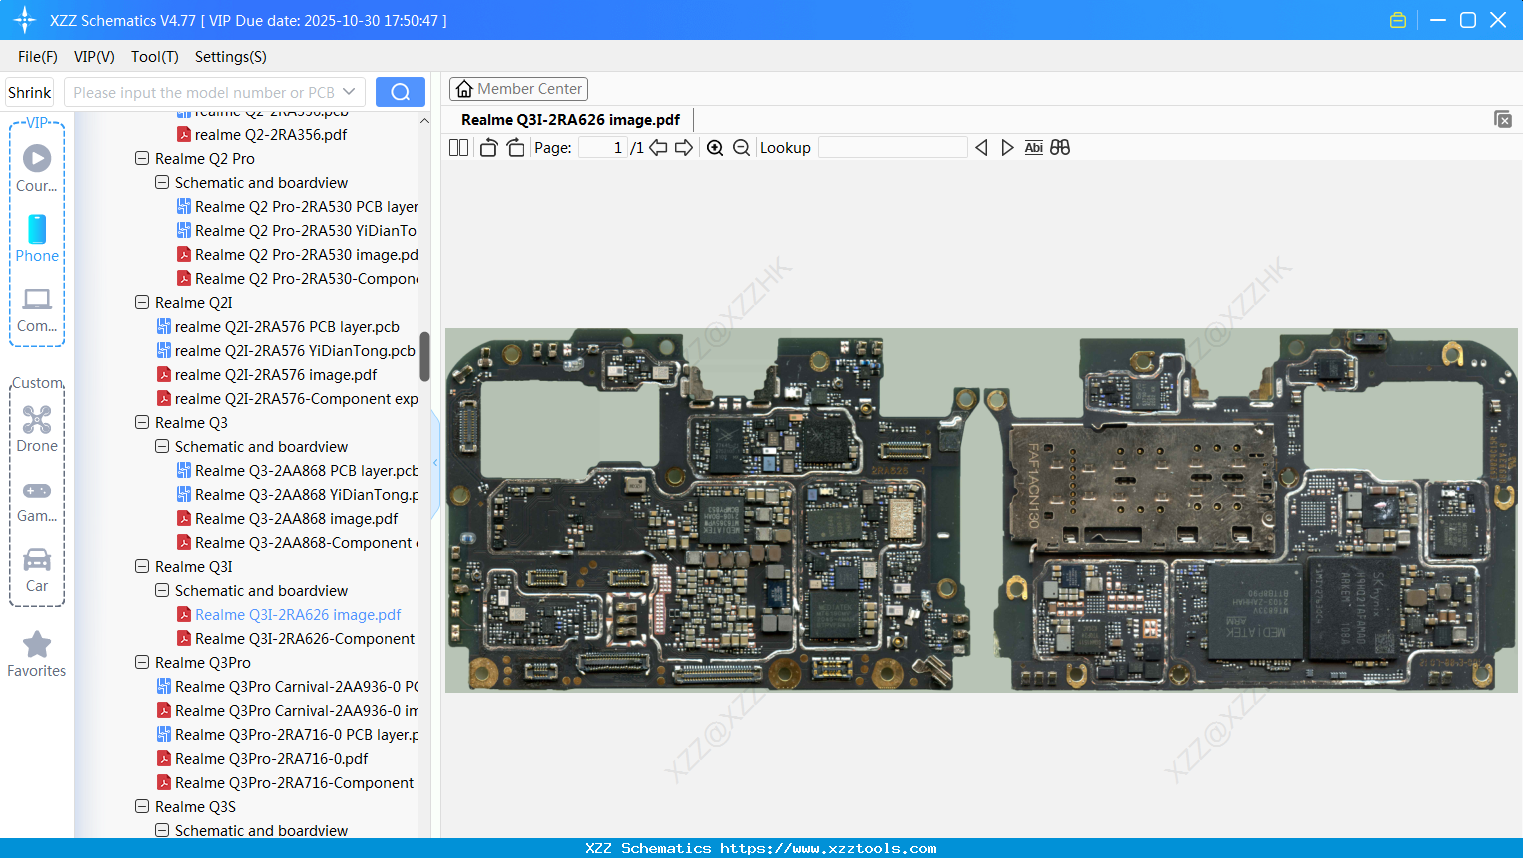
Task: Open the binoculars search icon
Action: pyautogui.click(x=1060, y=148)
